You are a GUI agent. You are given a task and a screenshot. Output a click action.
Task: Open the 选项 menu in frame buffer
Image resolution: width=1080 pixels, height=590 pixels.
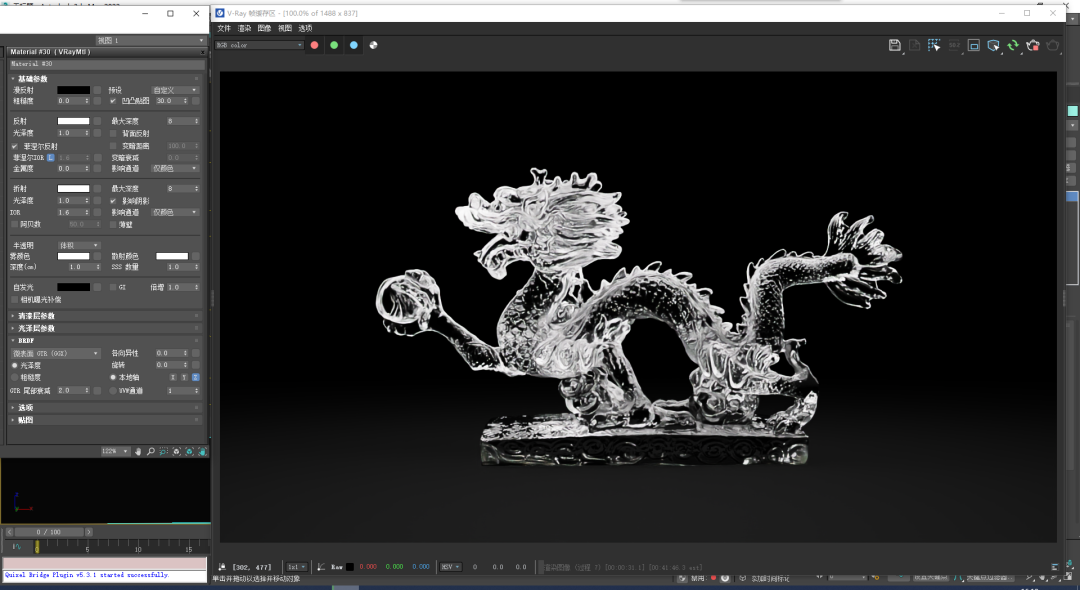pos(306,28)
